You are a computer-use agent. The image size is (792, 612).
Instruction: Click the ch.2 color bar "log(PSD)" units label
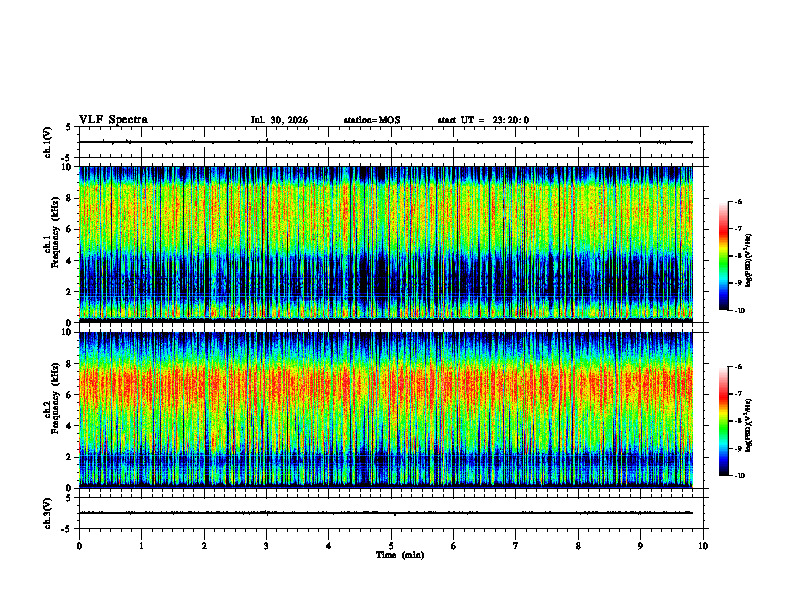[x=749, y=425]
